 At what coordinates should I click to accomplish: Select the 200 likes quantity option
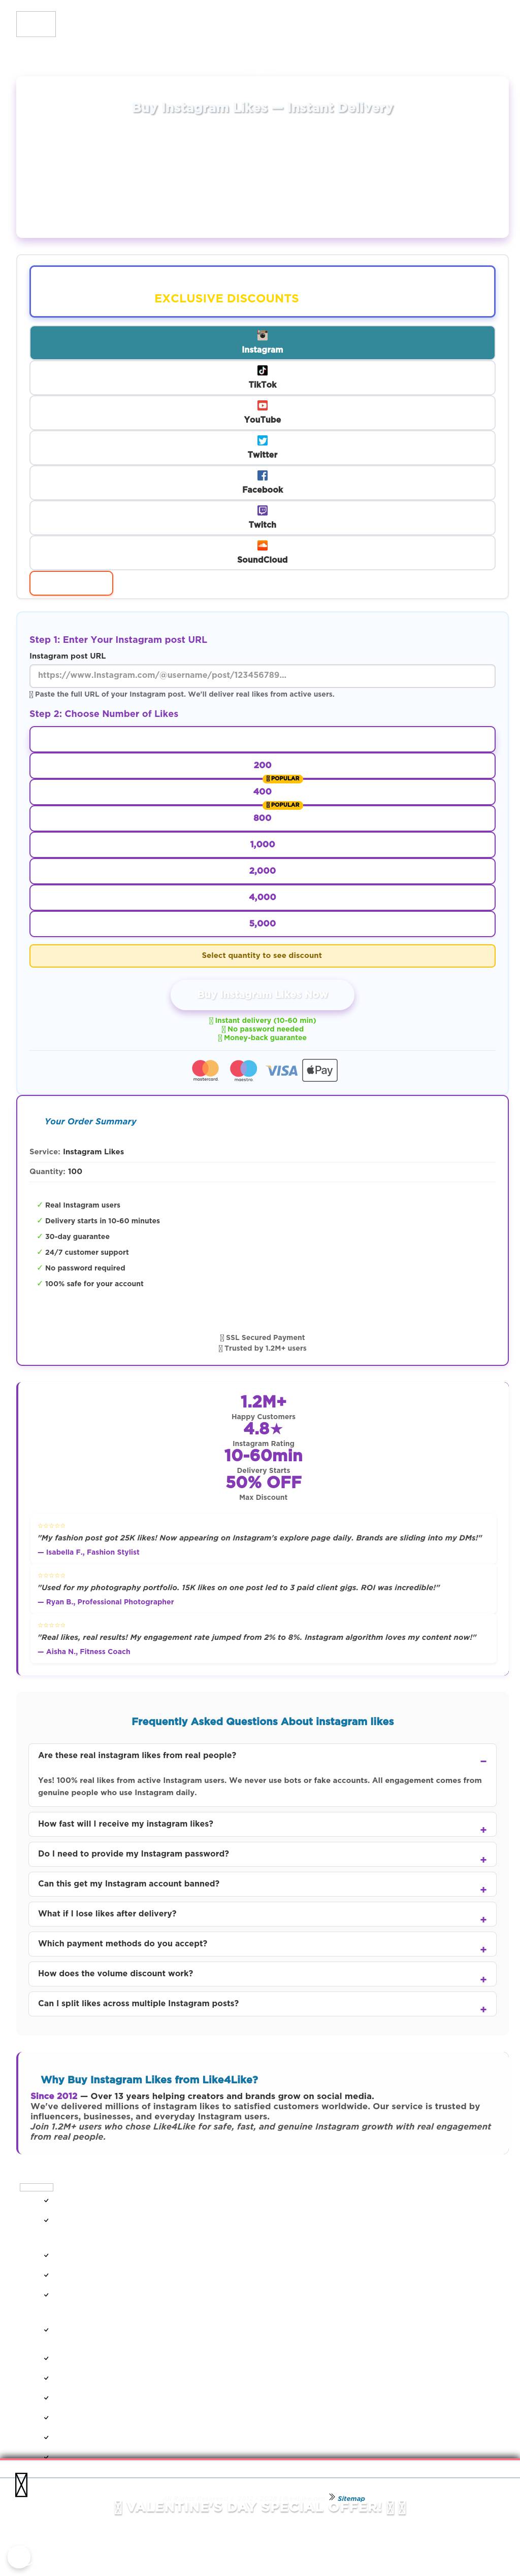tap(262, 765)
